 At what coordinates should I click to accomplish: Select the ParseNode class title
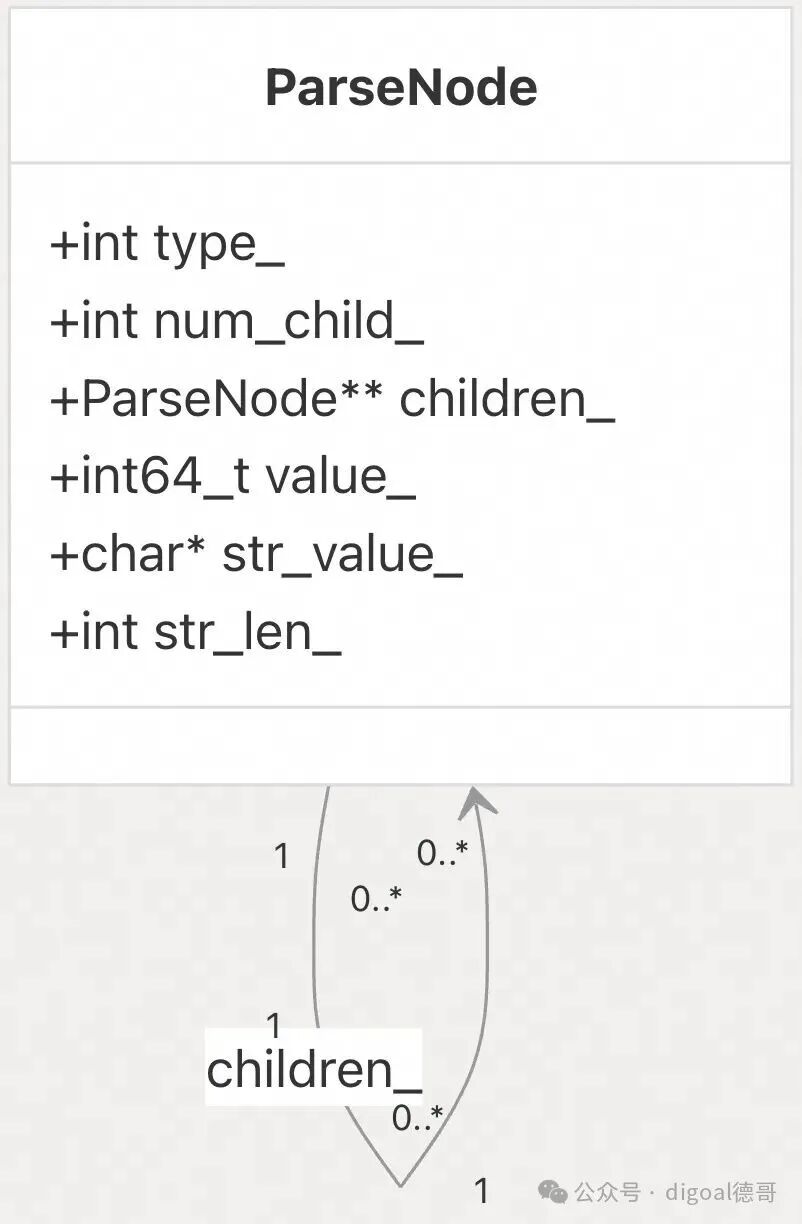click(401, 88)
